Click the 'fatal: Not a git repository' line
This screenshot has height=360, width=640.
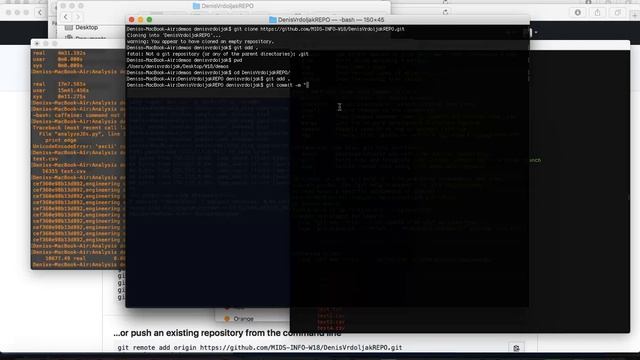218,54
